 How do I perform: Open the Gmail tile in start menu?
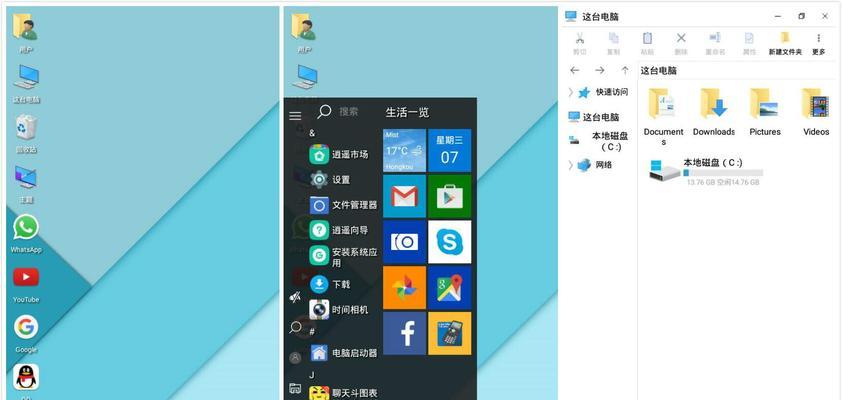coord(404,196)
